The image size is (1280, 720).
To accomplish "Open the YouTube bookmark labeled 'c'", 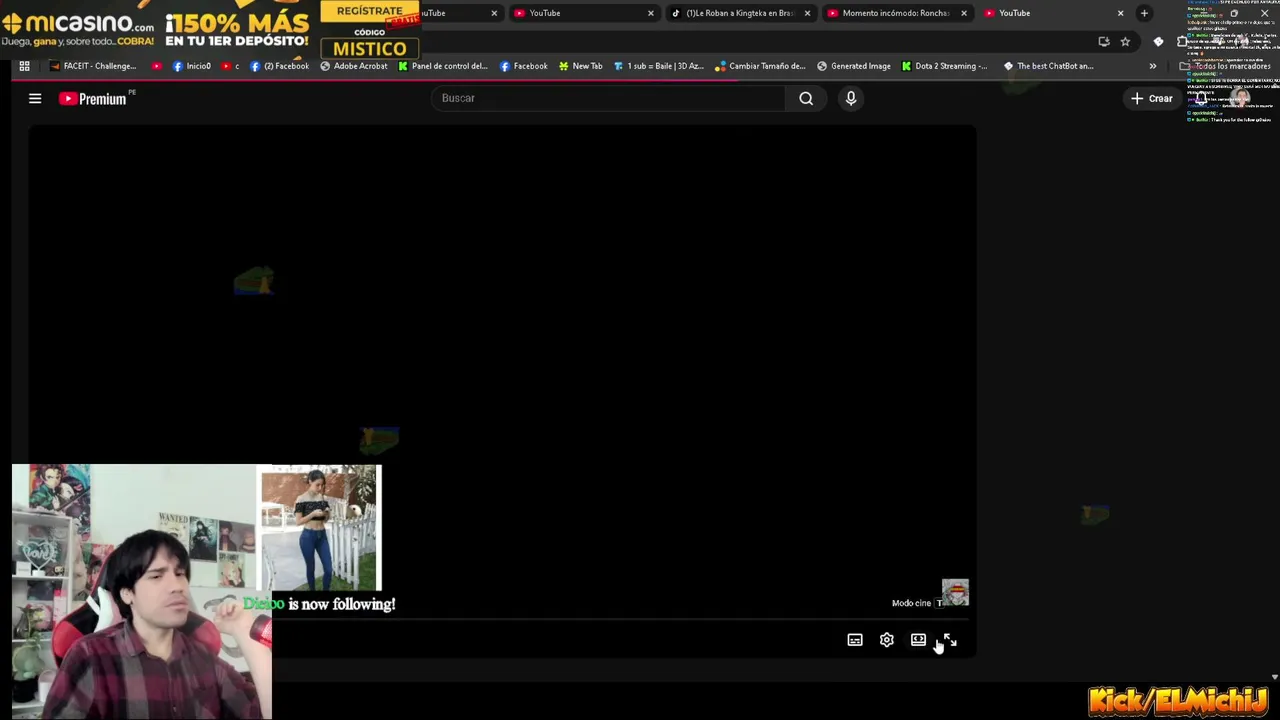I will click(231, 66).
